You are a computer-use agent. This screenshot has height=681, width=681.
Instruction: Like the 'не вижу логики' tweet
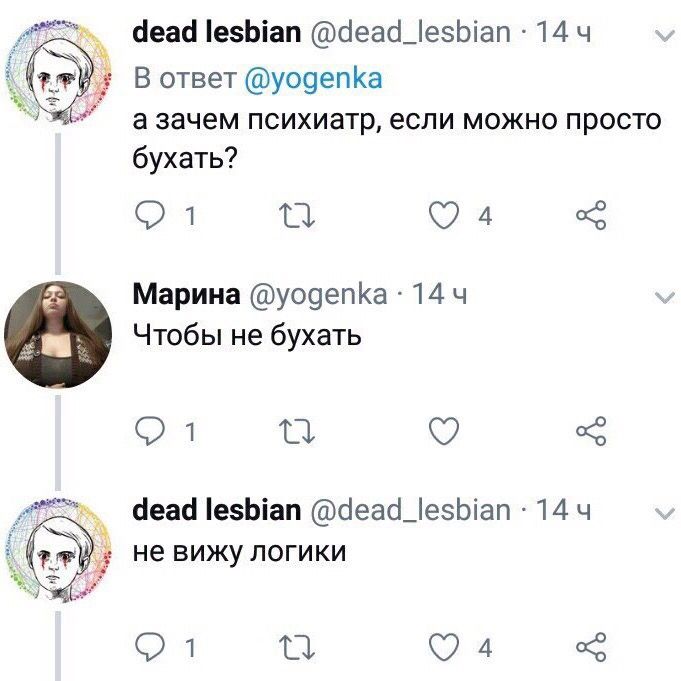tap(444, 647)
